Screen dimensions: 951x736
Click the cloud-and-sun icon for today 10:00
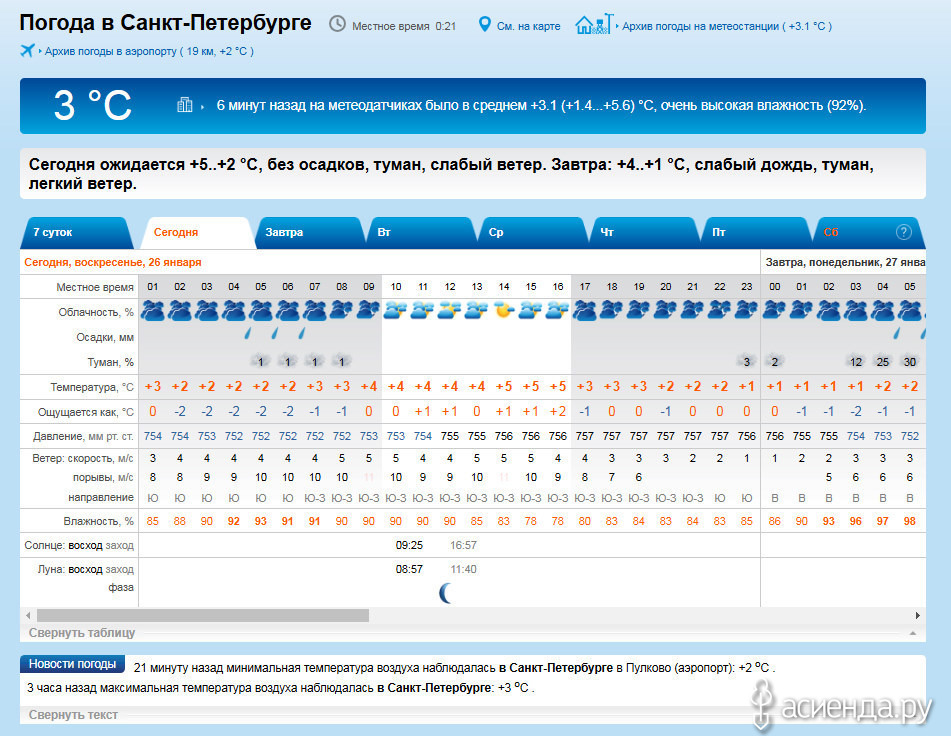[395, 310]
